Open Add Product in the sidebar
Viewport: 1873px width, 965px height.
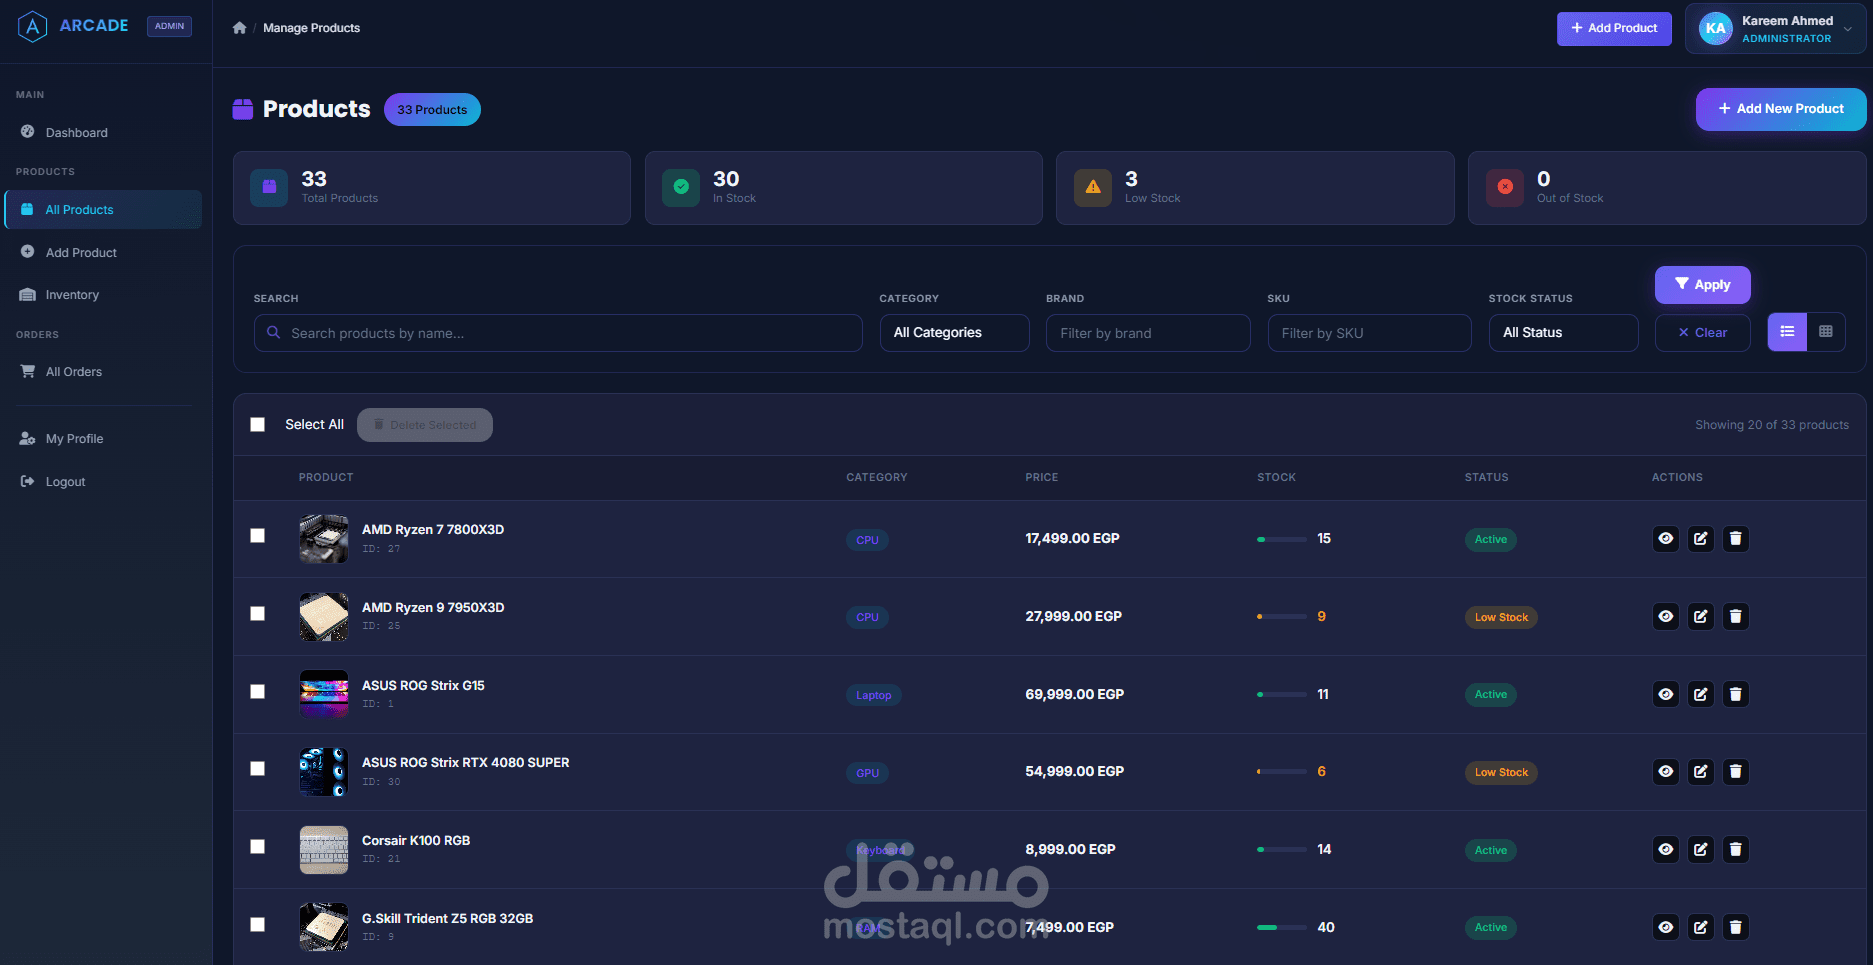click(x=104, y=253)
